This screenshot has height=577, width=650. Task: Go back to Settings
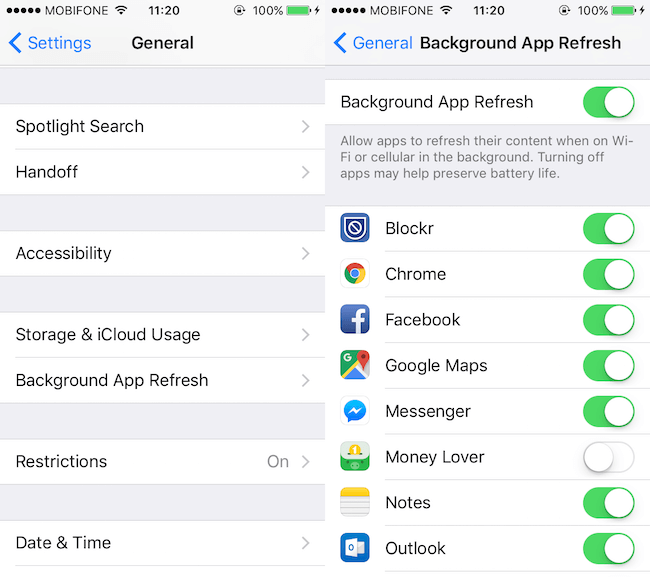pyautogui.click(x=50, y=43)
